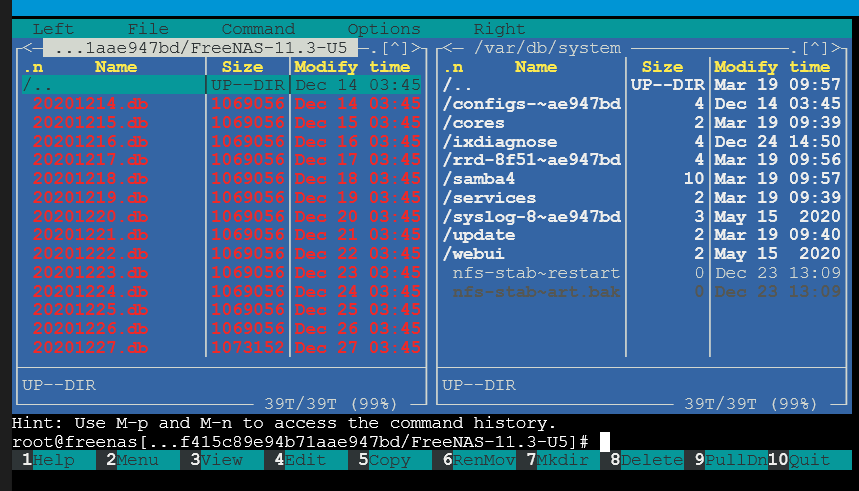This screenshot has width=859, height=491.
Task: Select right panel parent directory '/..'
Action: 642,85
